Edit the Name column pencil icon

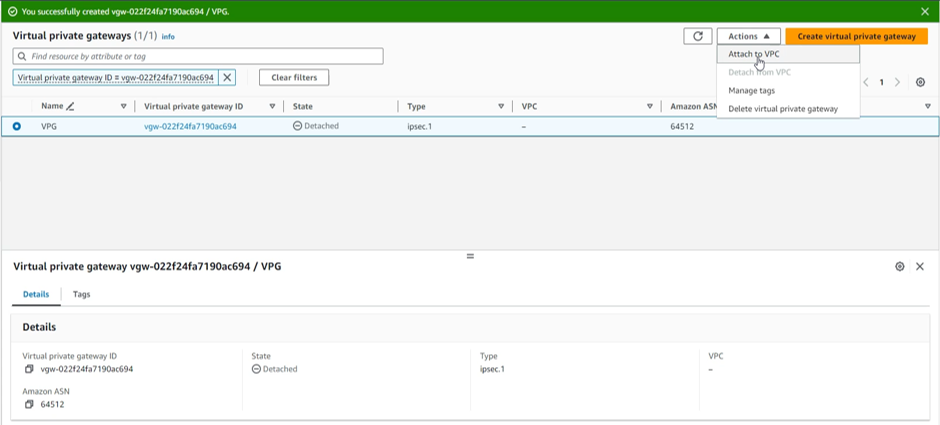click(71, 106)
